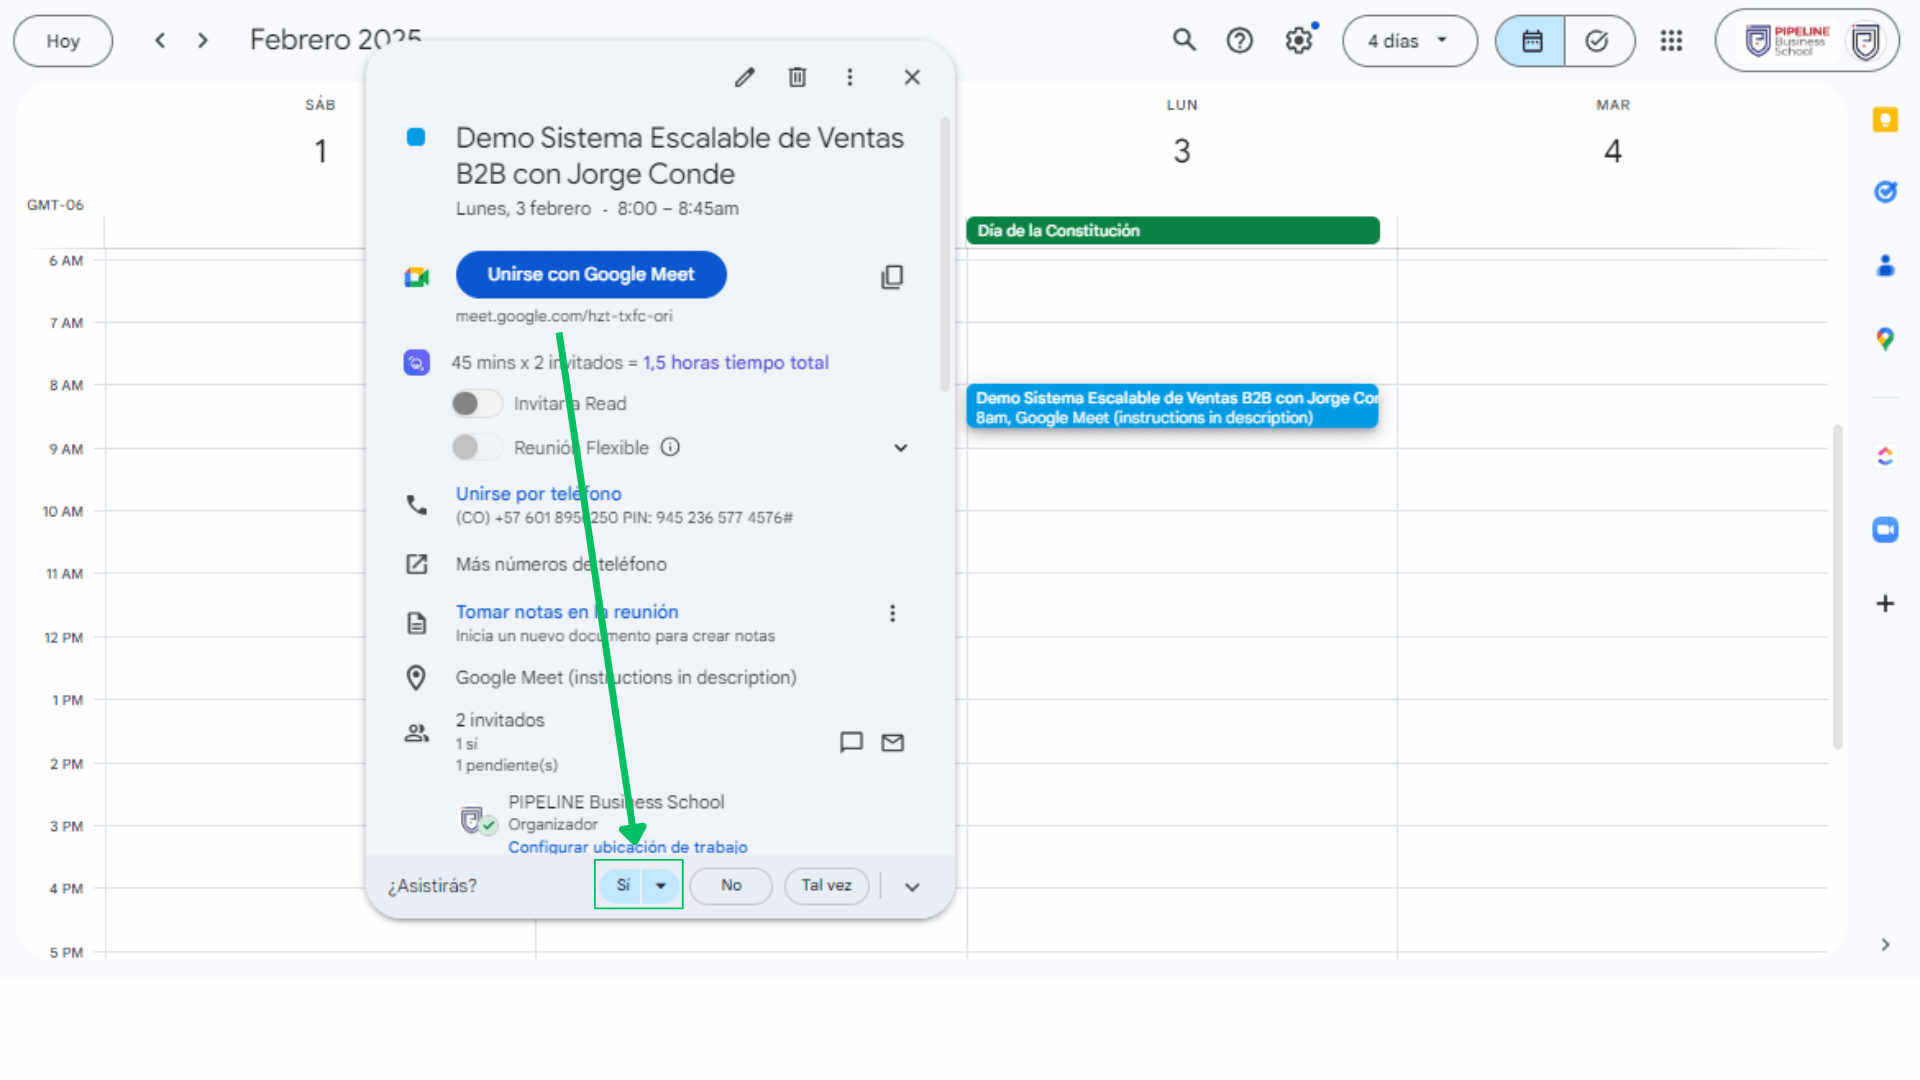This screenshot has width=1920, height=1080.
Task: Open Zoom add-on in side panel
Action: (1885, 530)
